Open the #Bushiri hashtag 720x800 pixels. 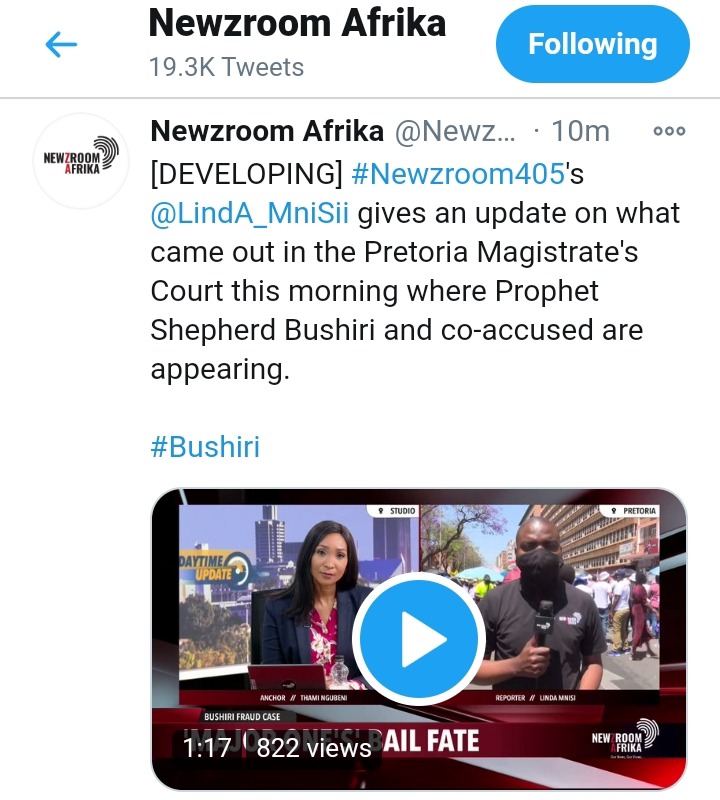[x=205, y=447]
